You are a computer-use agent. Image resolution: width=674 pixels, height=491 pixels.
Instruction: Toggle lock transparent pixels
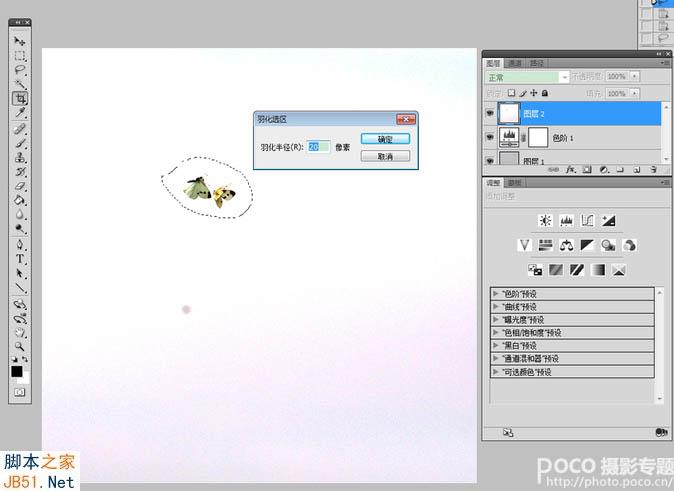pos(511,93)
